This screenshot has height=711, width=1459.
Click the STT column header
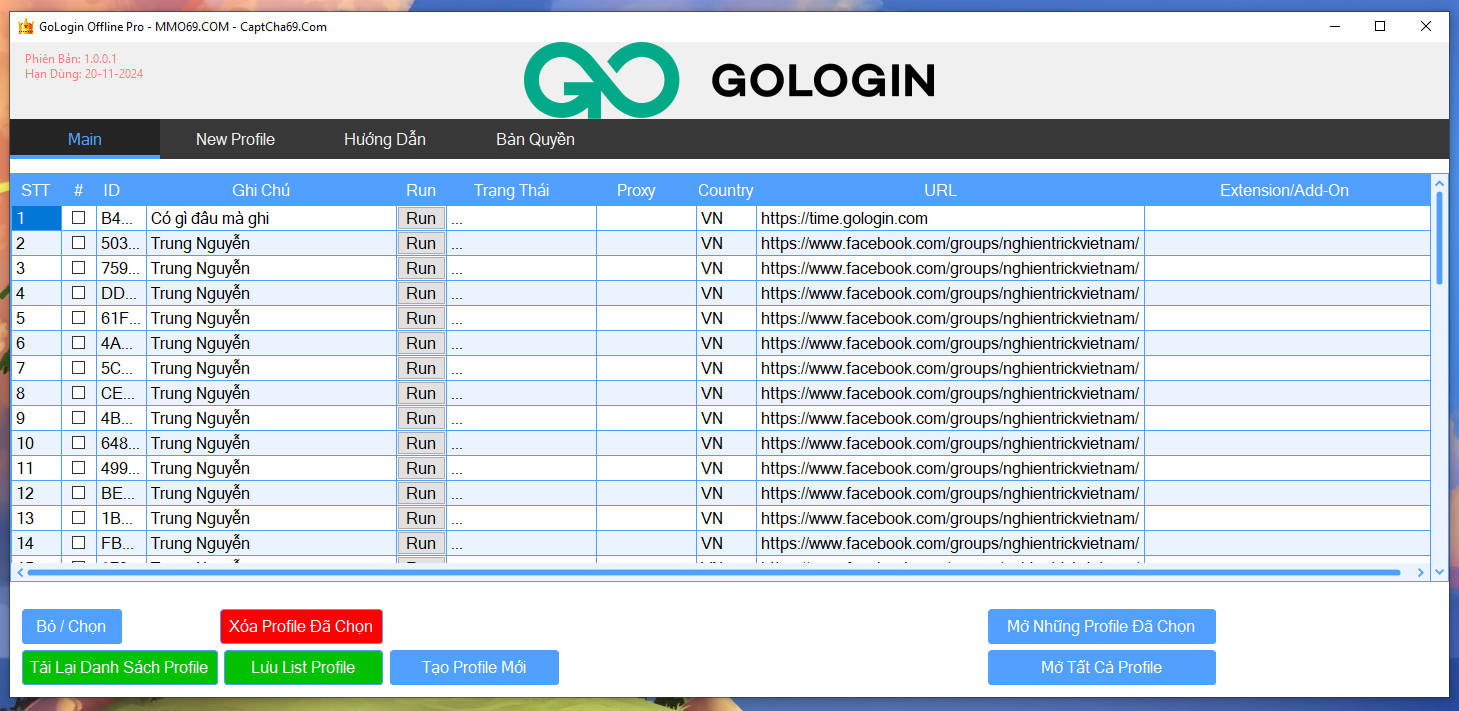(36, 190)
